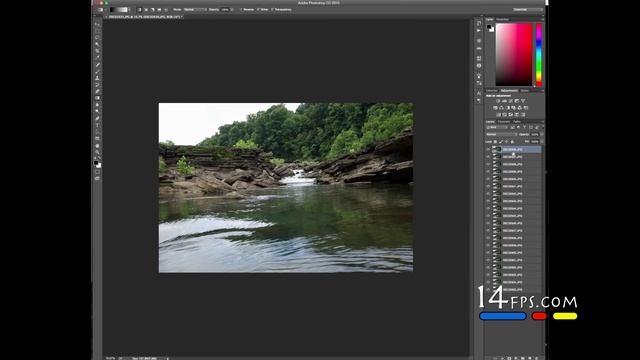Open the Essentials workspace switcher
The width and height of the screenshot is (640, 360).
(528, 9)
